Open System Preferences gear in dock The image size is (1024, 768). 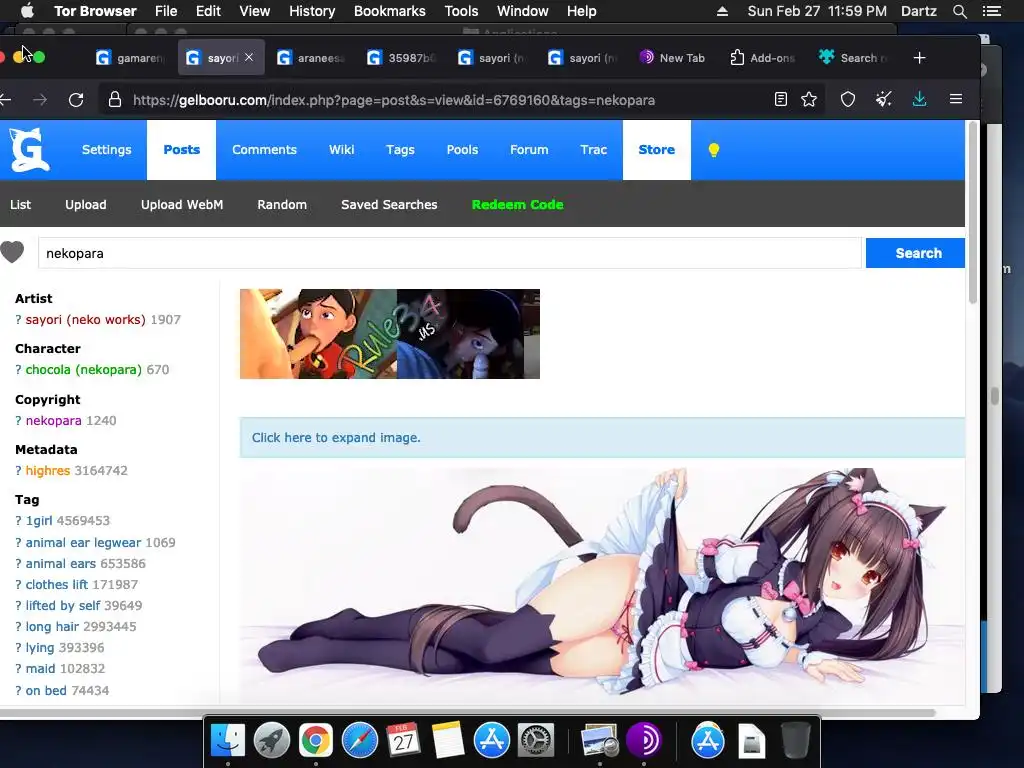point(536,741)
